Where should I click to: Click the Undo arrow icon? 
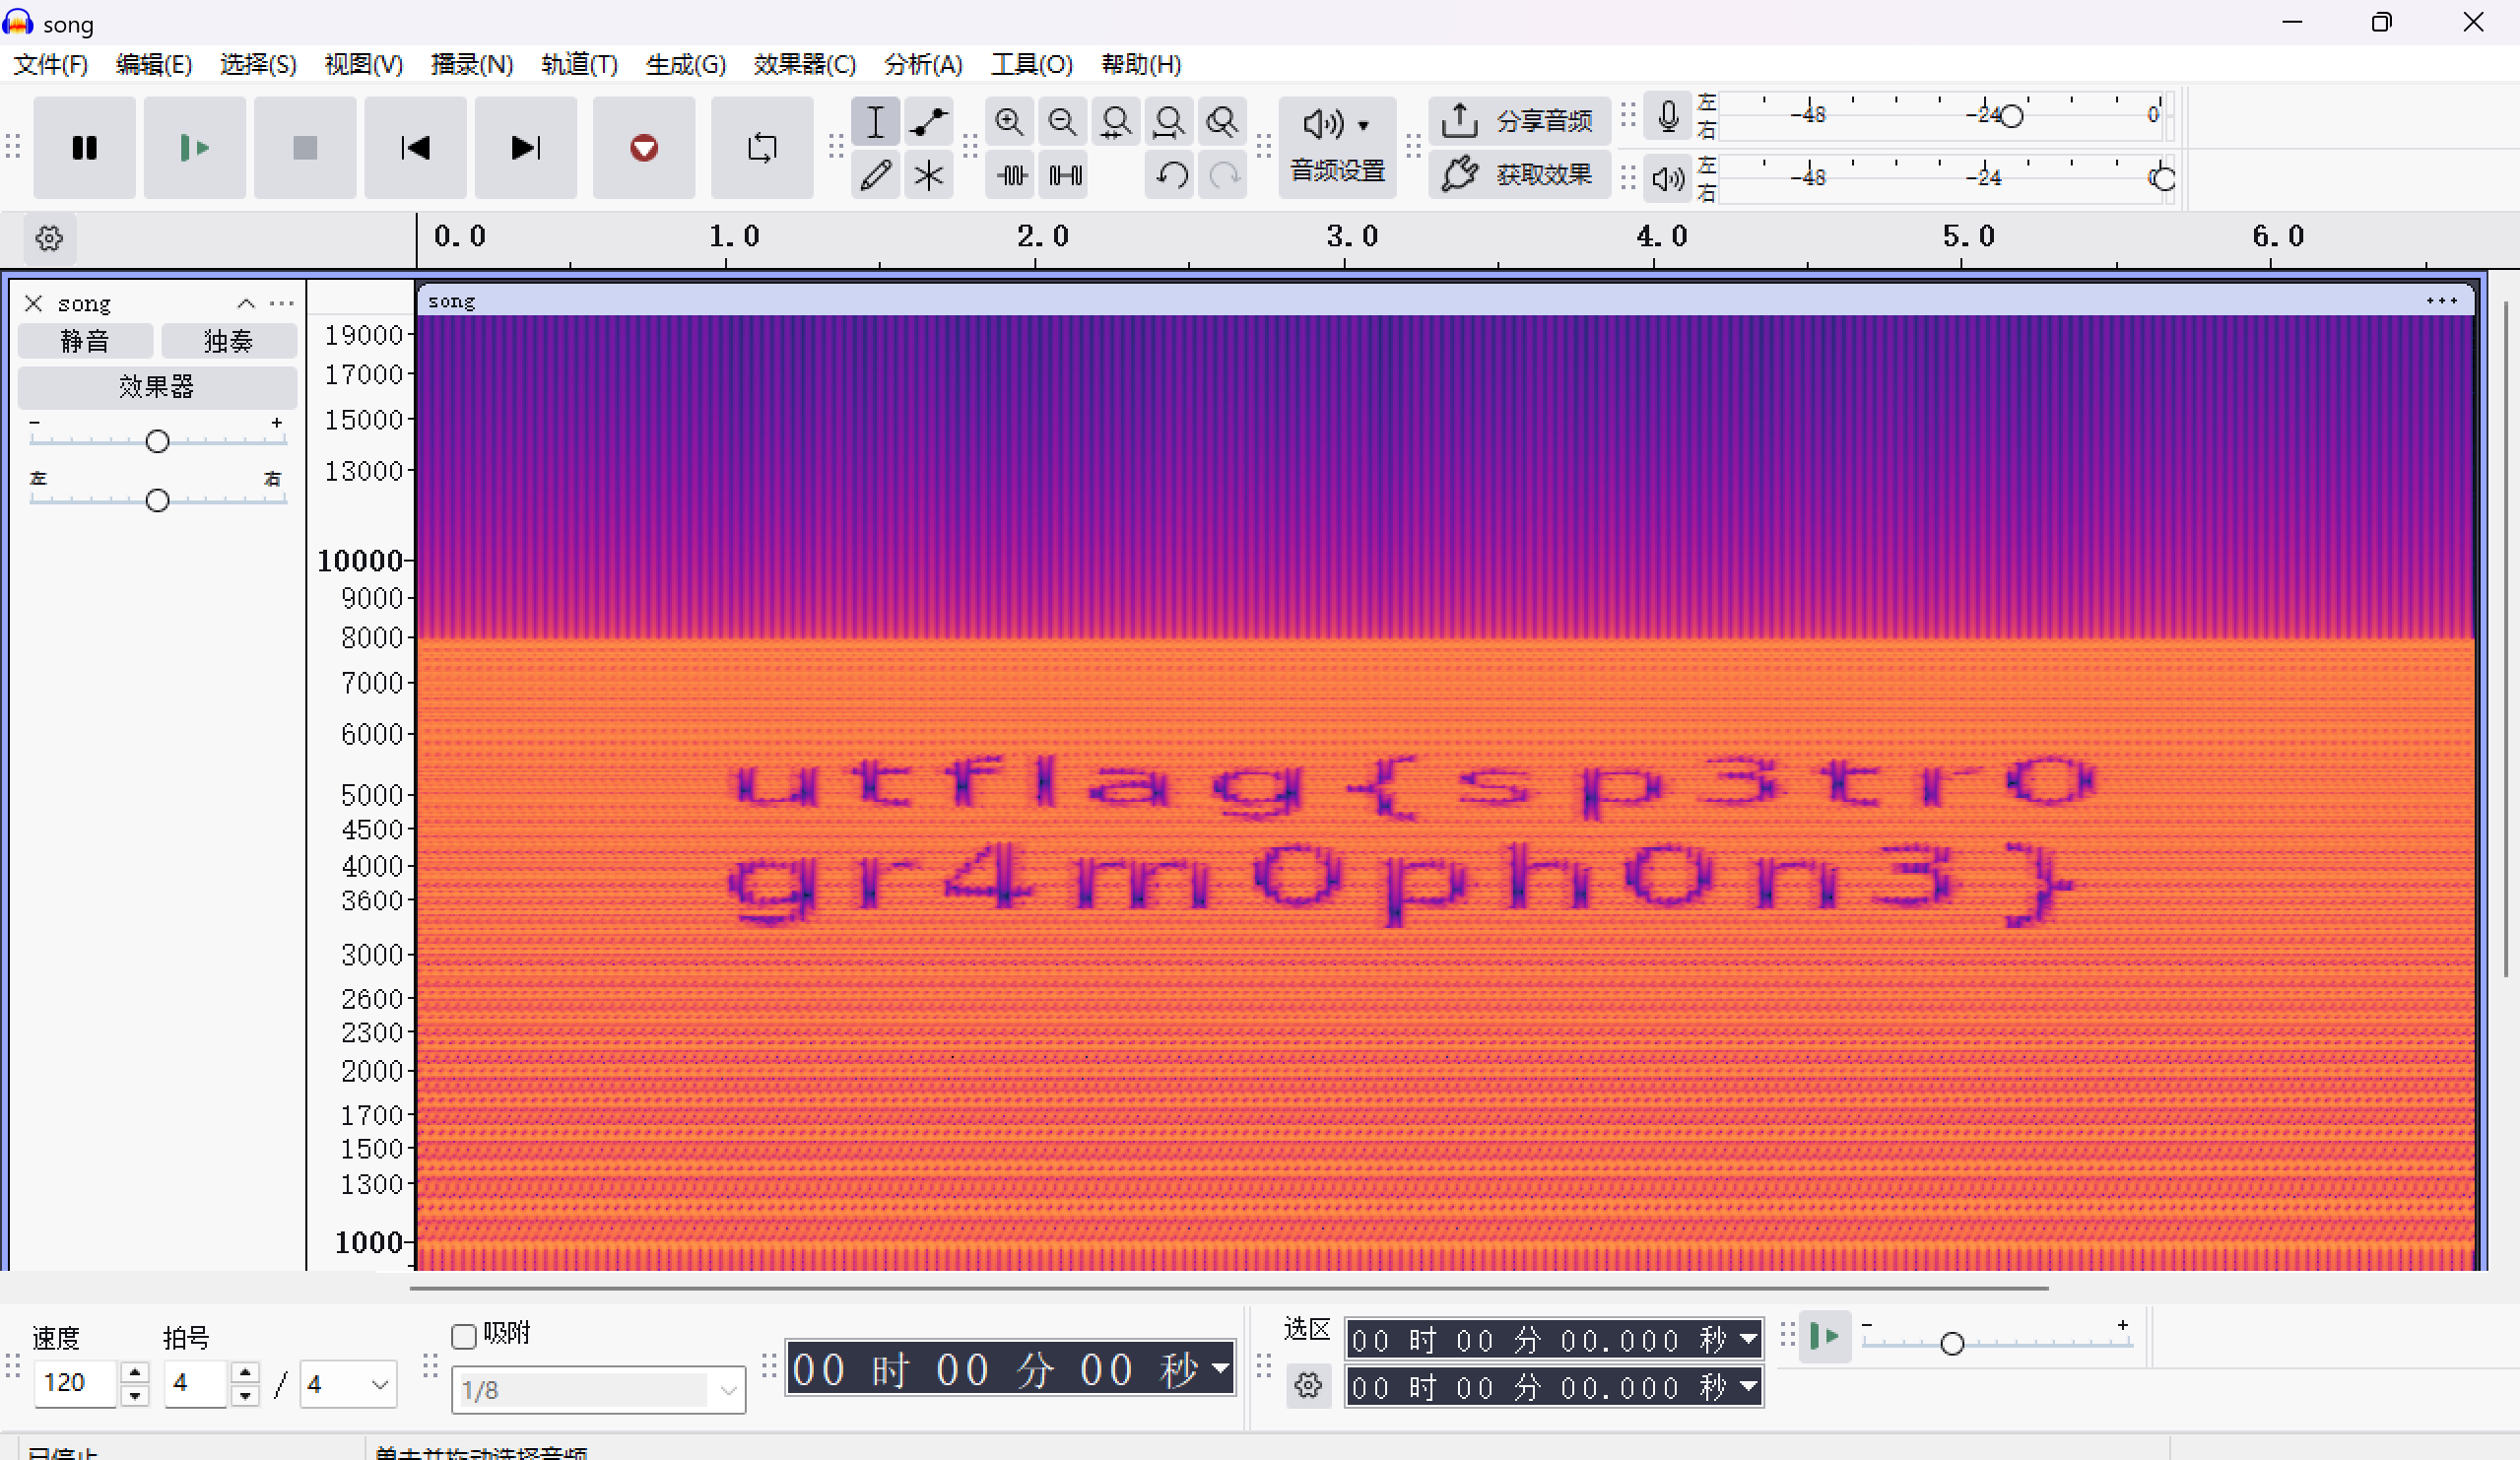(1170, 176)
